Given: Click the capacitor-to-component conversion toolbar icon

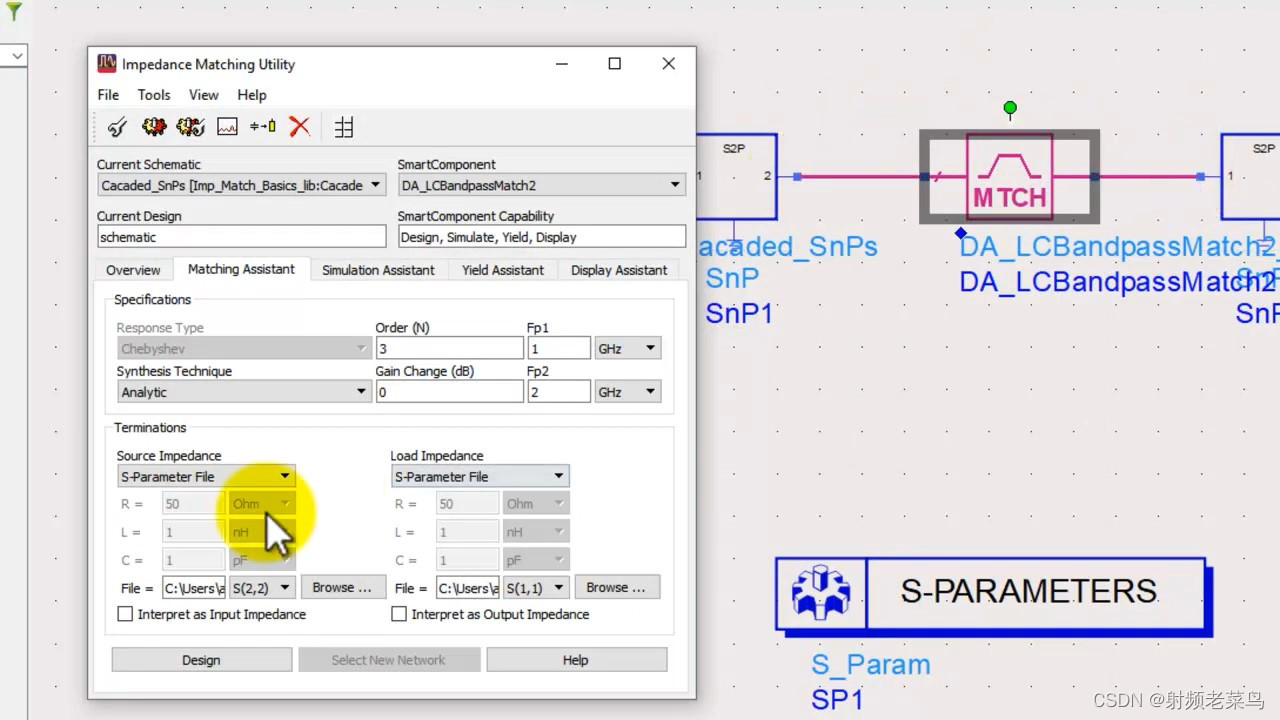Looking at the screenshot, I should click(263, 127).
